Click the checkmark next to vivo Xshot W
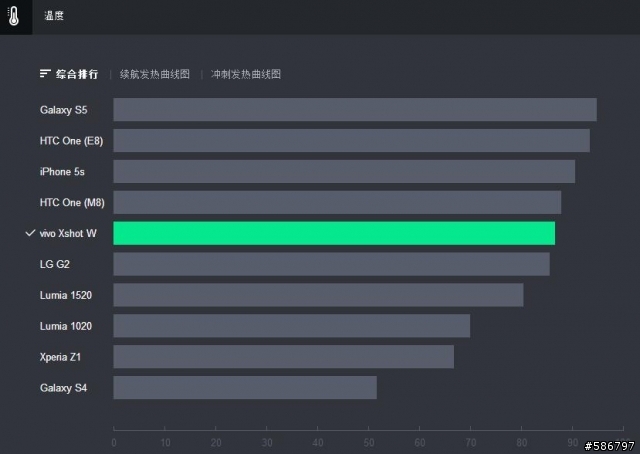The width and height of the screenshot is (640, 454). [30, 233]
